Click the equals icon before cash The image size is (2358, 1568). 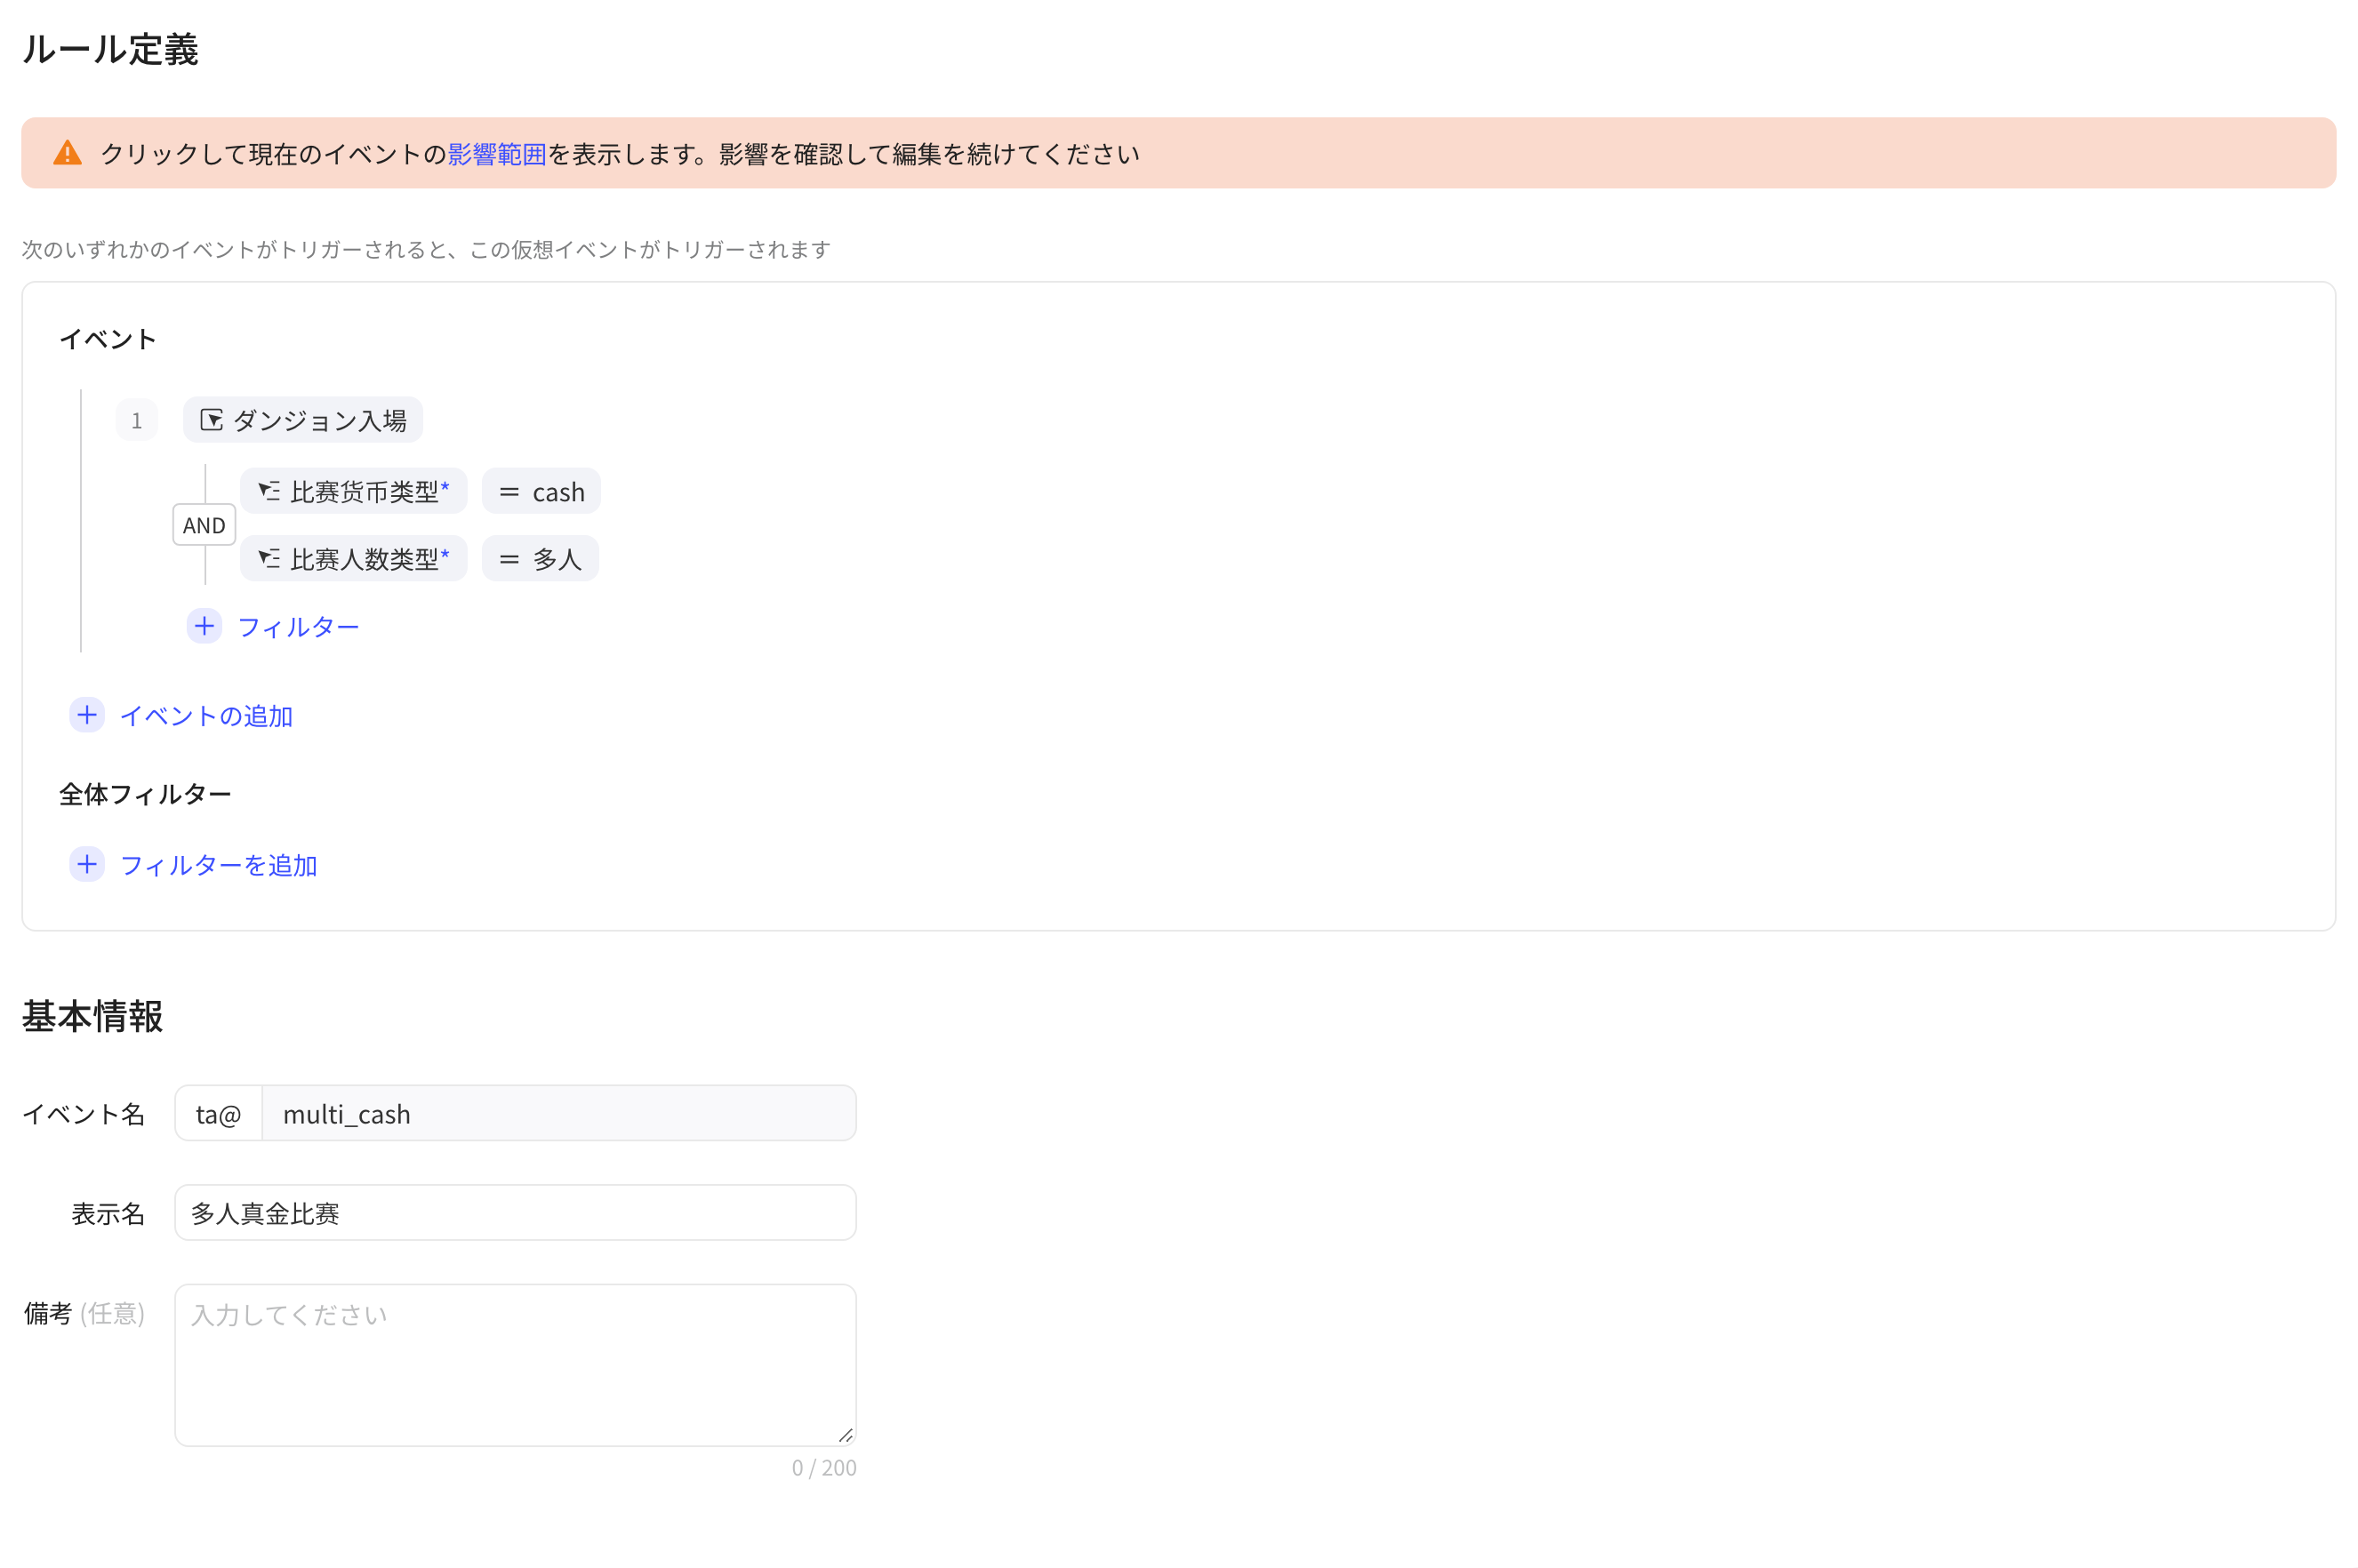pos(509,492)
